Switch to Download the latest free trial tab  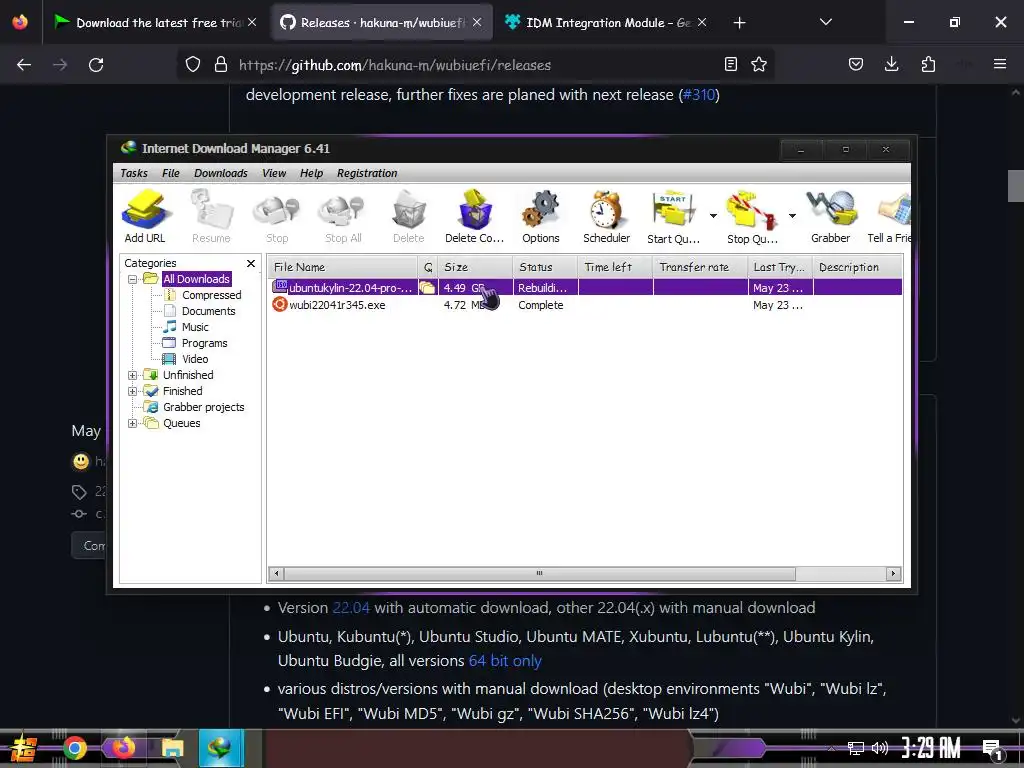[155, 22]
